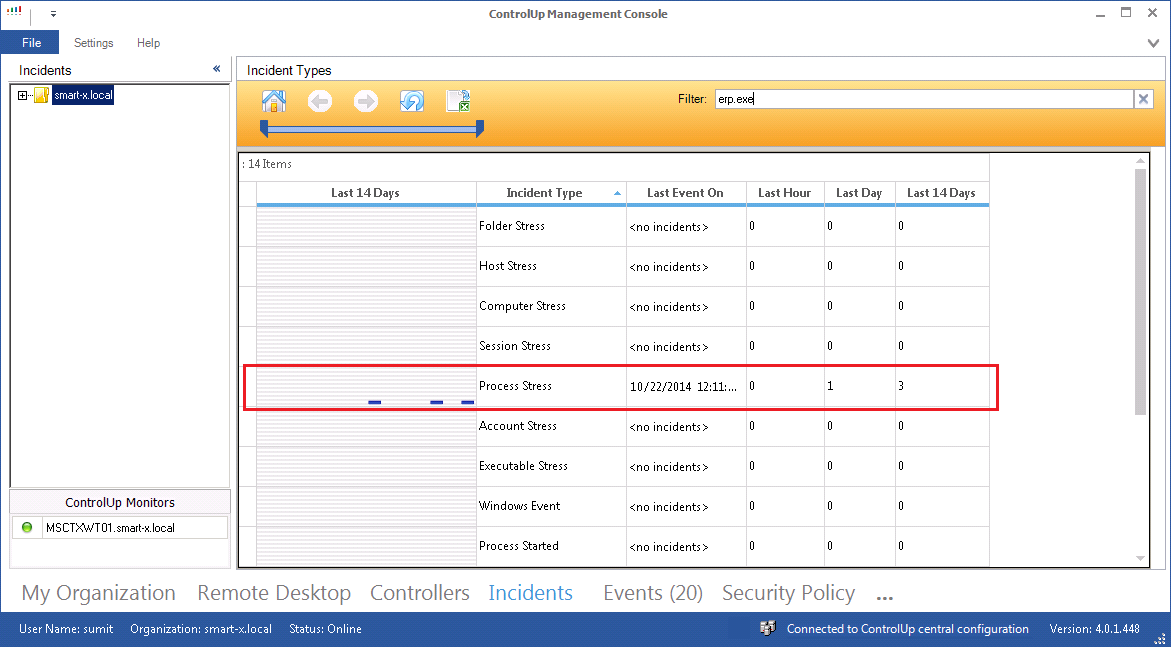Collapse the Incidents side panel
Viewport: 1171px width, 647px height.
tap(217, 69)
